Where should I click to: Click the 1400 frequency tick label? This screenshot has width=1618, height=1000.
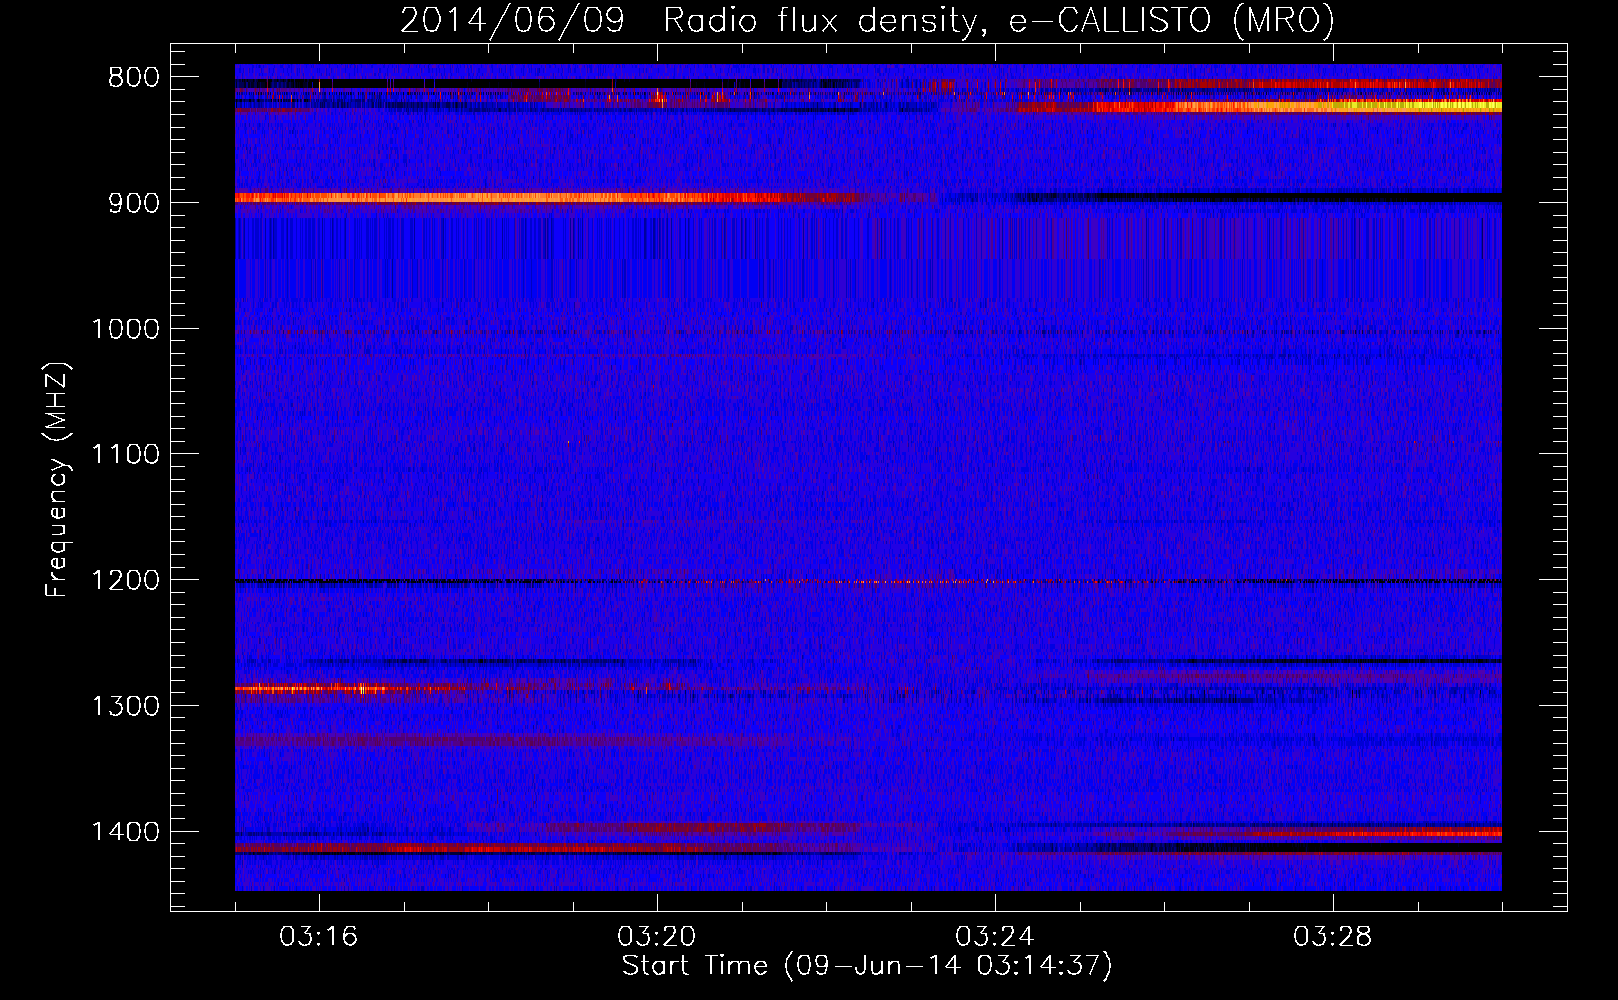pyautogui.click(x=125, y=832)
